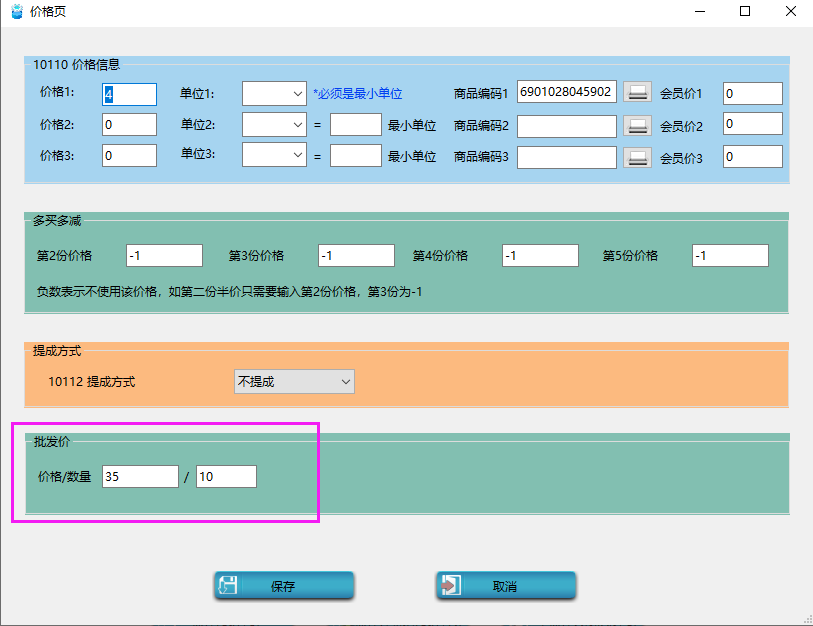Click the 会员价2 input field
Viewport: 813px width, 626px height.
[752, 124]
